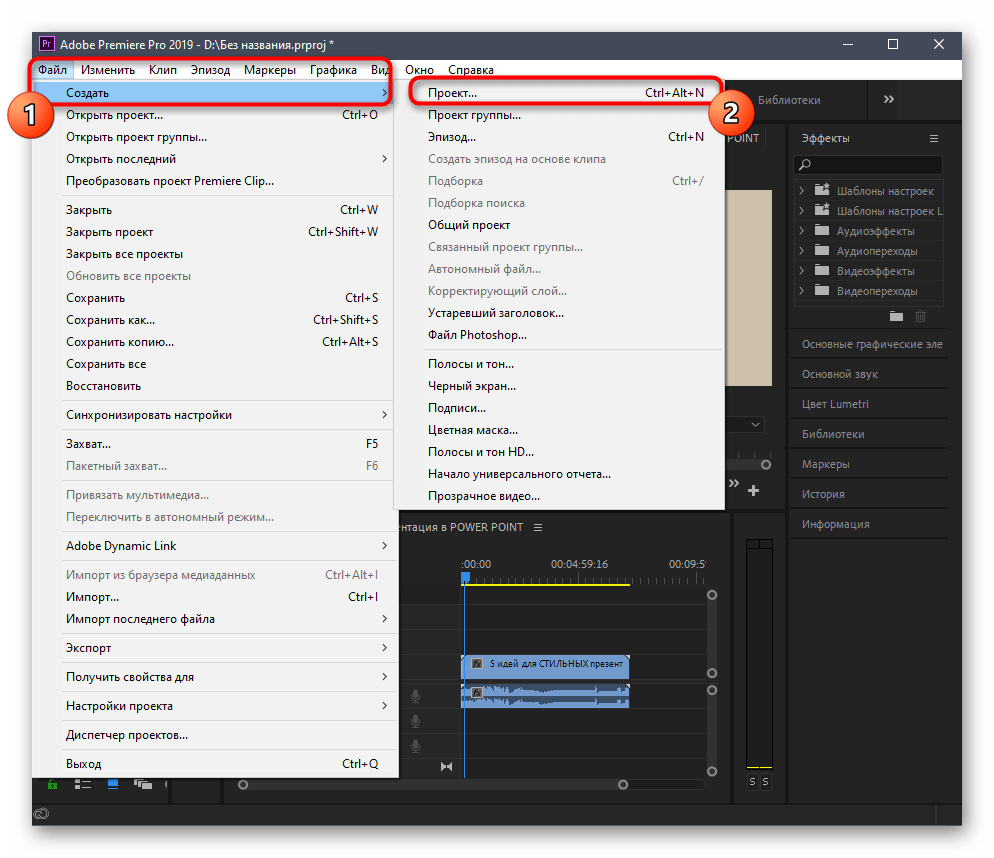
Task: Click left handle of timeline zoom scrollbar
Action: [x=243, y=784]
